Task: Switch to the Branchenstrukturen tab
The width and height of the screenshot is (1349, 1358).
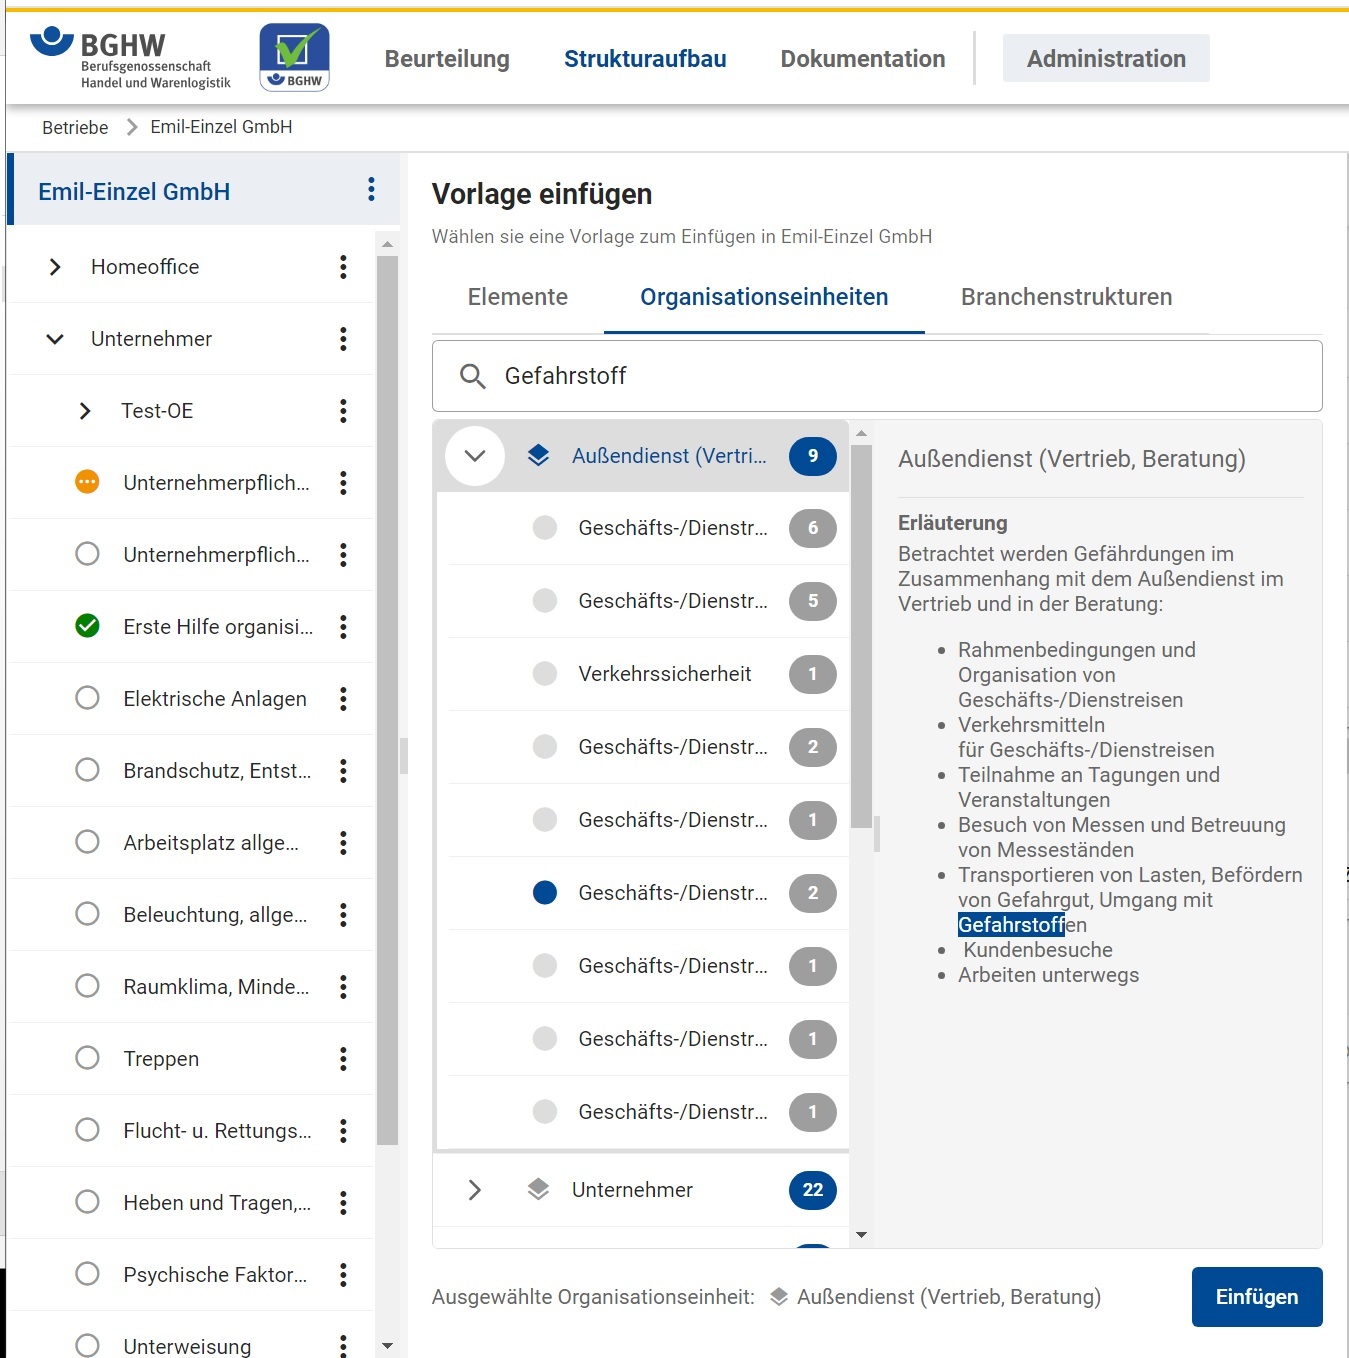Action: coord(1066,297)
